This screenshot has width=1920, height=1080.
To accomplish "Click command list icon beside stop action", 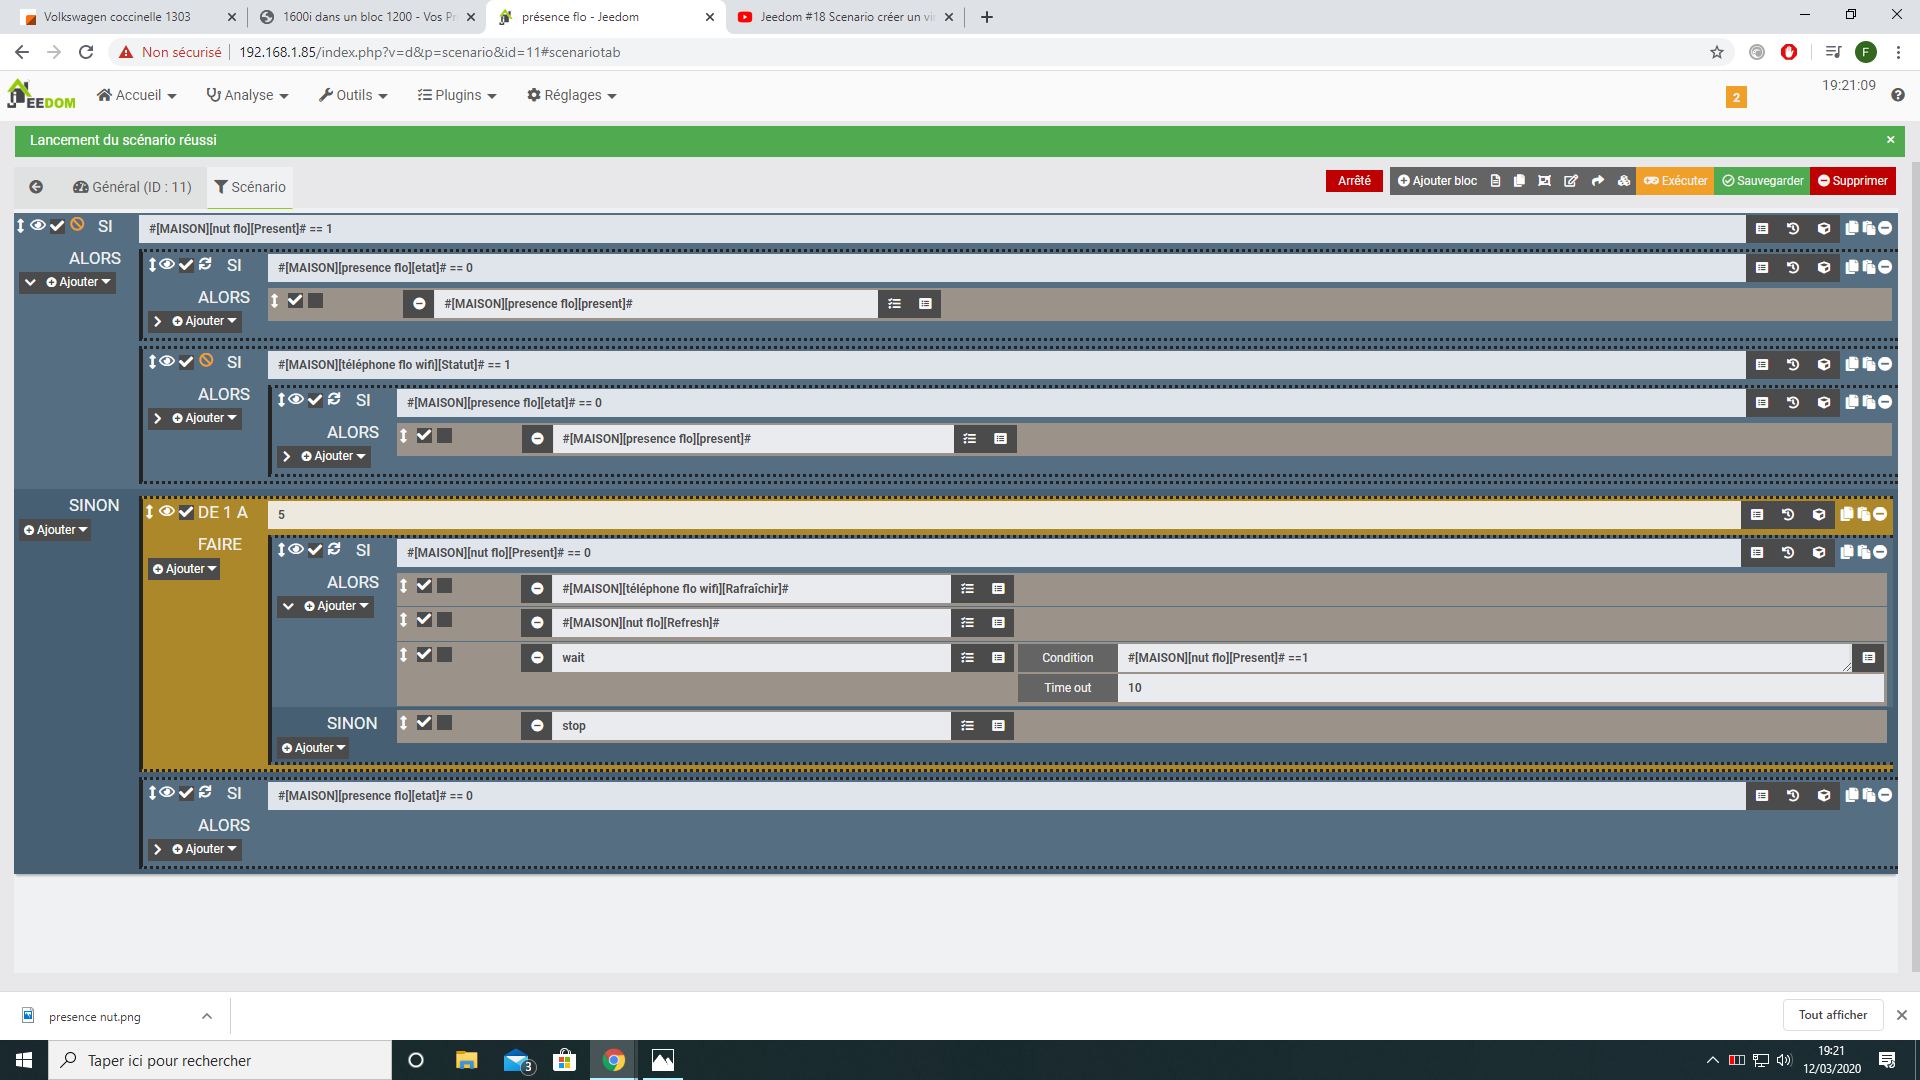I will (967, 726).
